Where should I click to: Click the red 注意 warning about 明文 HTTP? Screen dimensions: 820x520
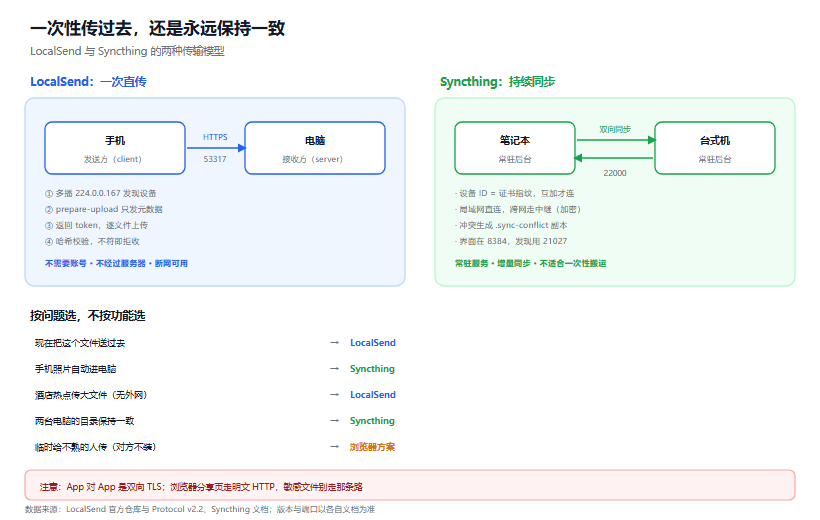pos(410,485)
